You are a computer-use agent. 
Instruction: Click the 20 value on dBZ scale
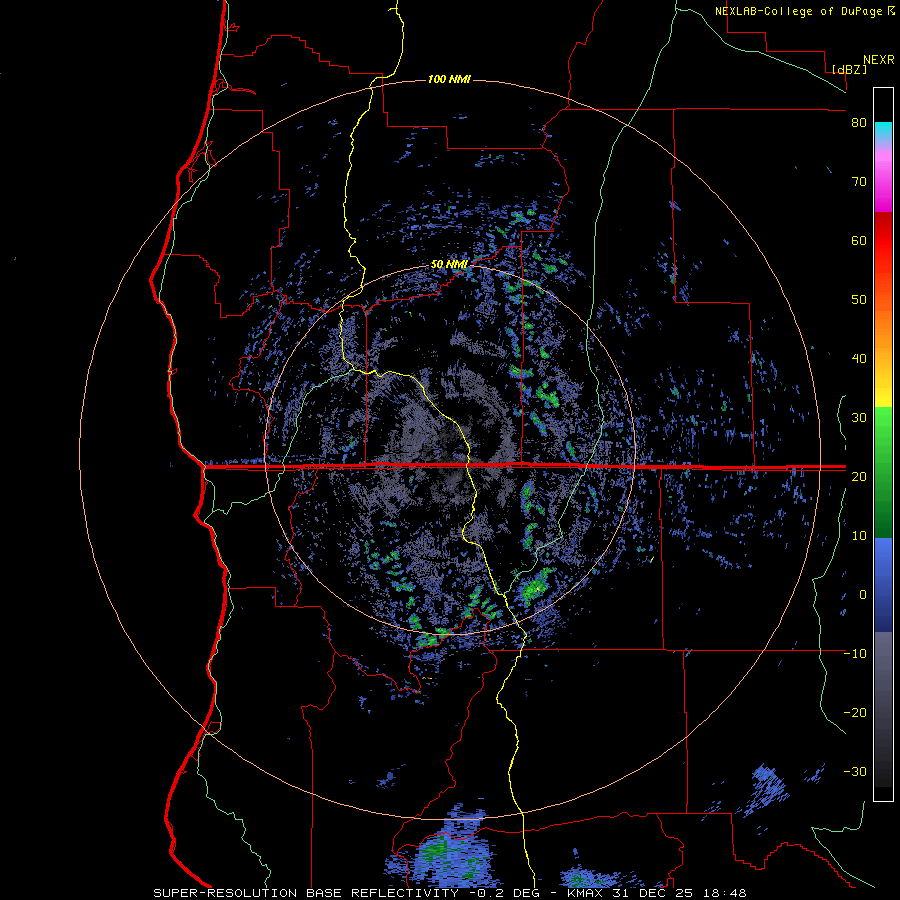(859, 476)
